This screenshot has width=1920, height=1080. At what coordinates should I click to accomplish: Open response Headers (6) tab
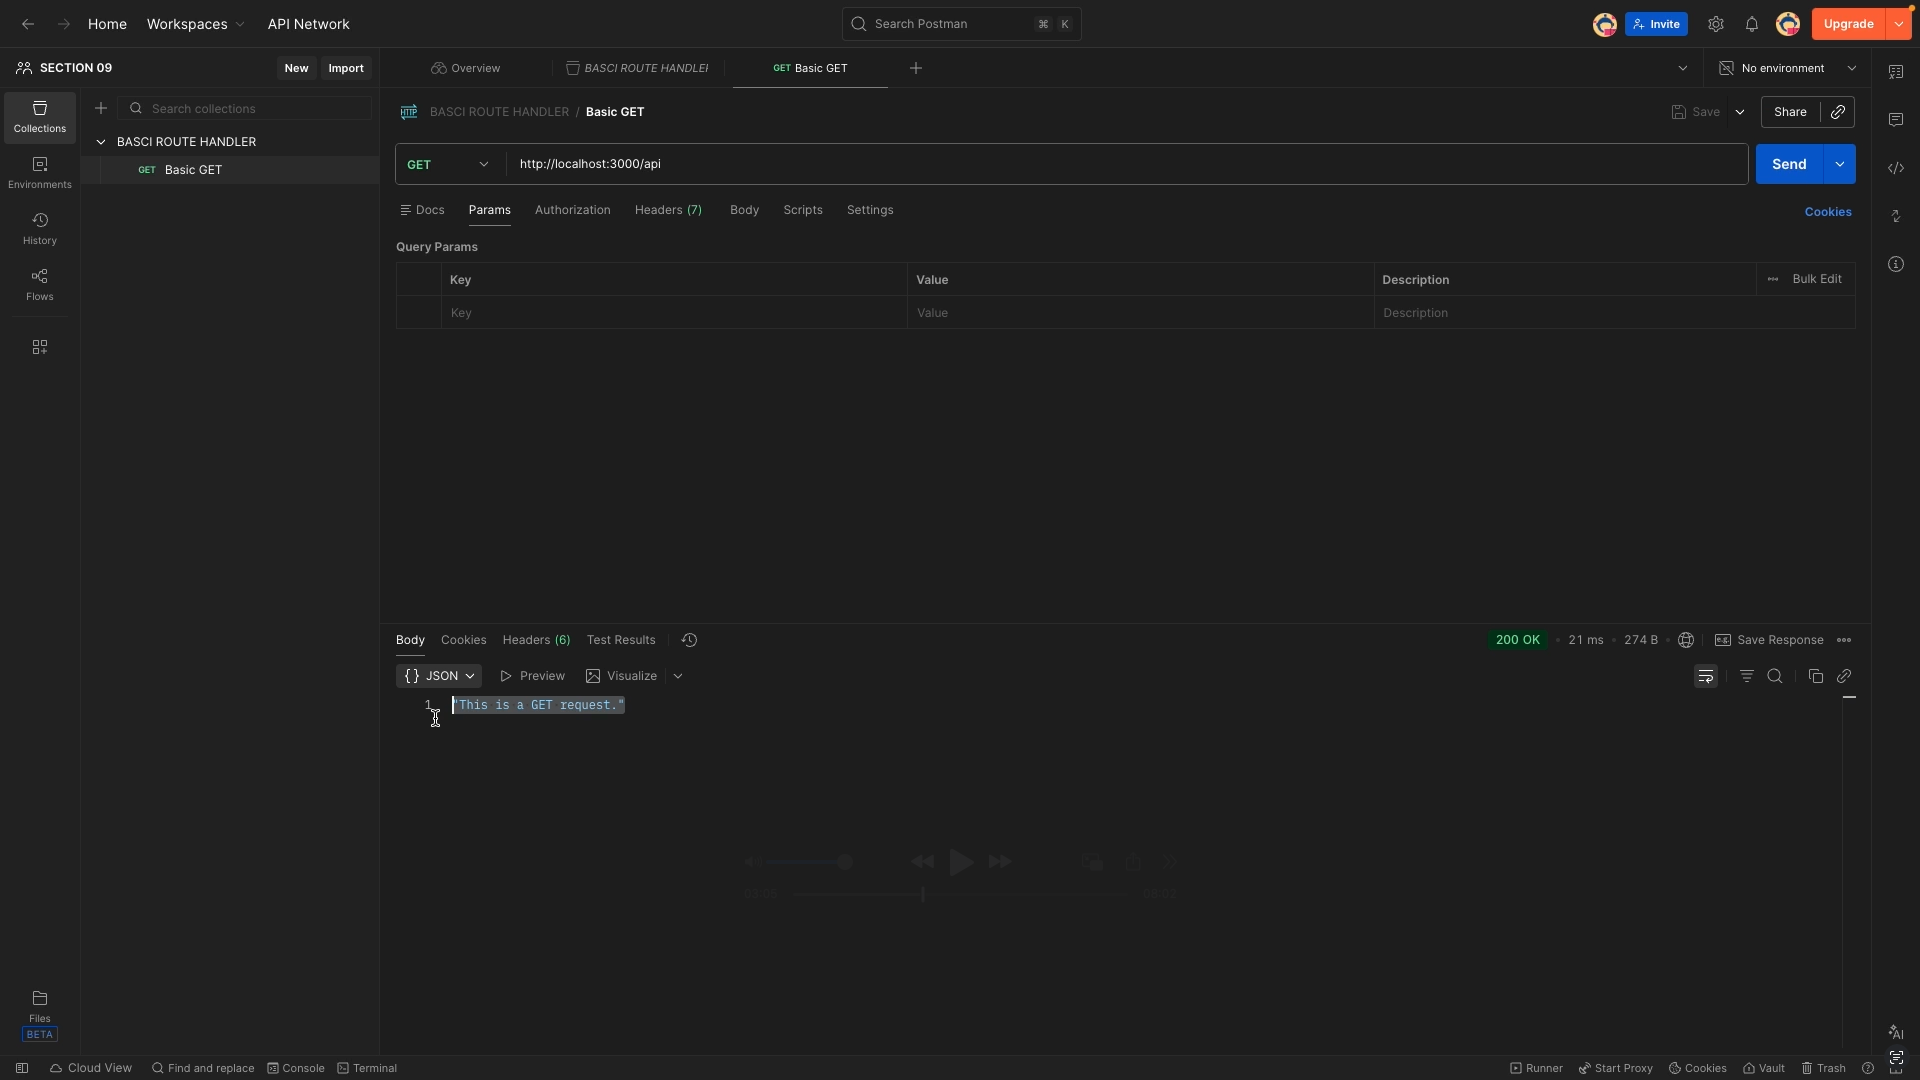[x=536, y=640]
